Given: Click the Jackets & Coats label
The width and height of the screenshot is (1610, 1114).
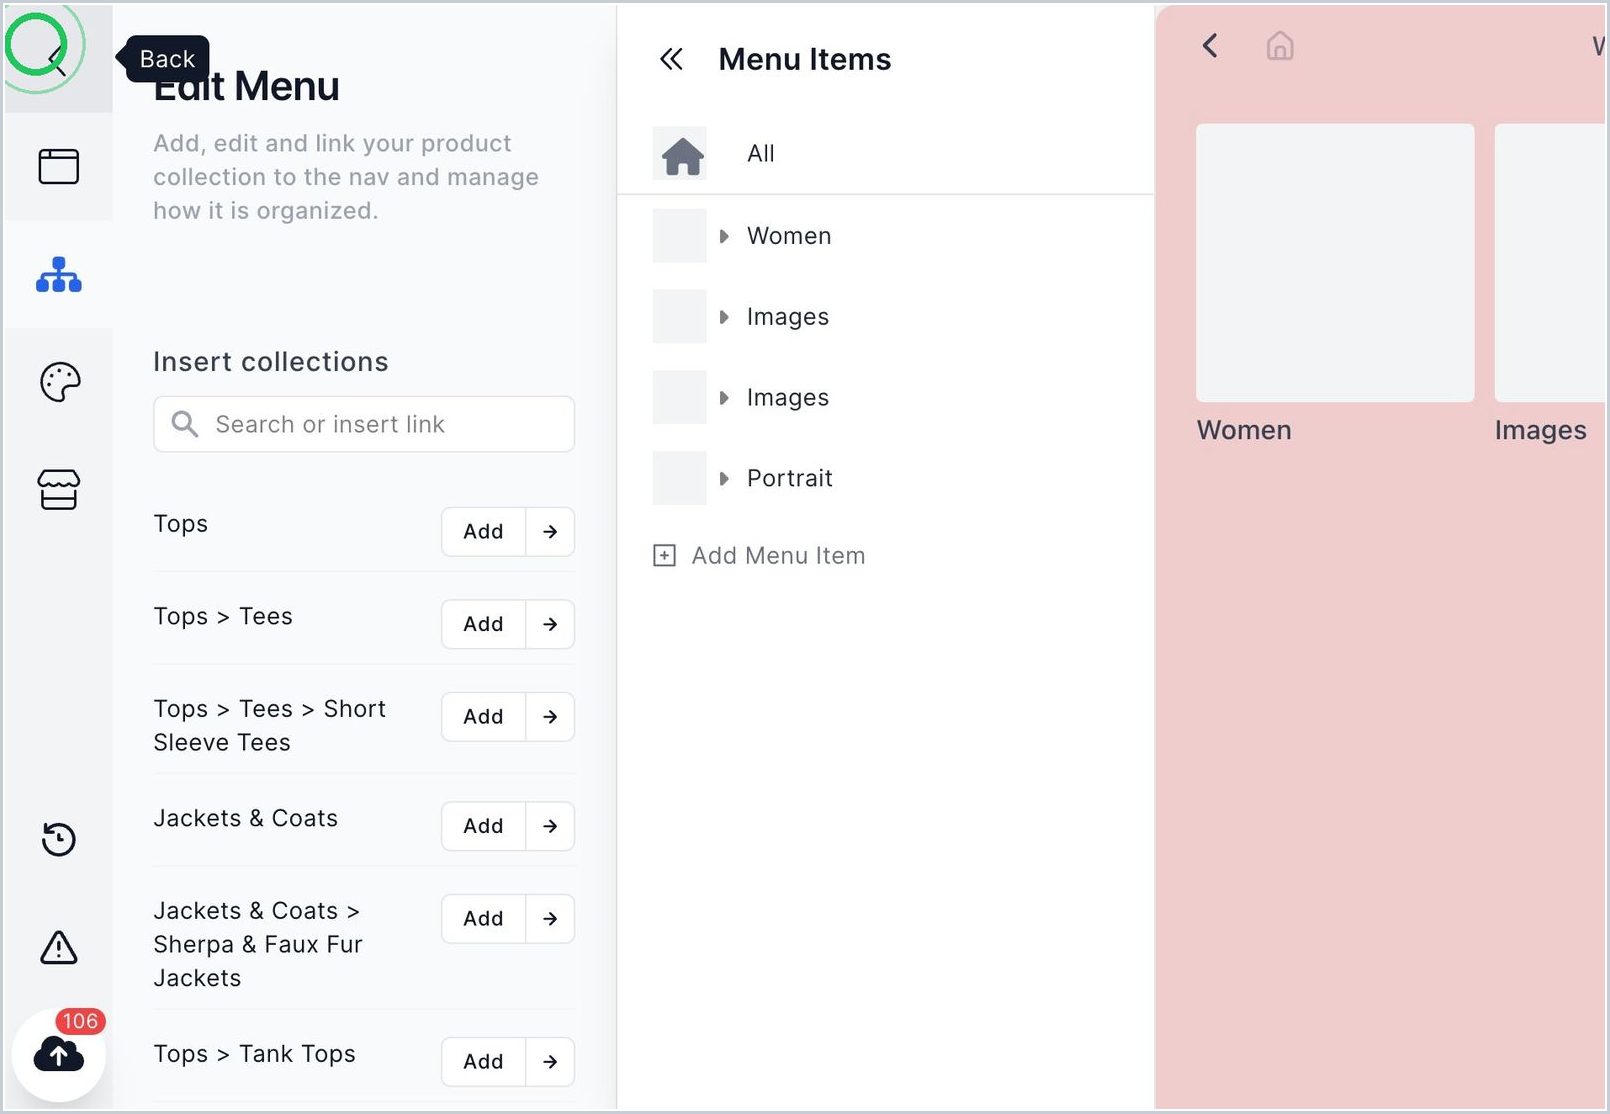Looking at the screenshot, I should click(x=245, y=818).
